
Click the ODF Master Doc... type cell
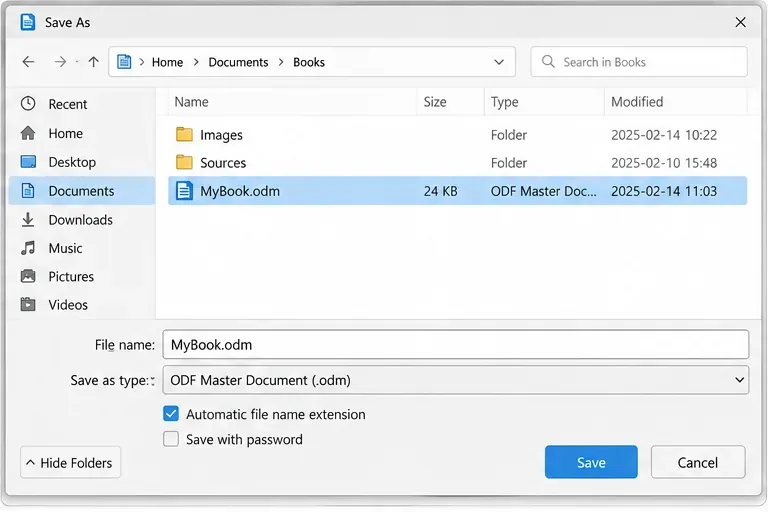pyautogui.click(x=544, y=191)
